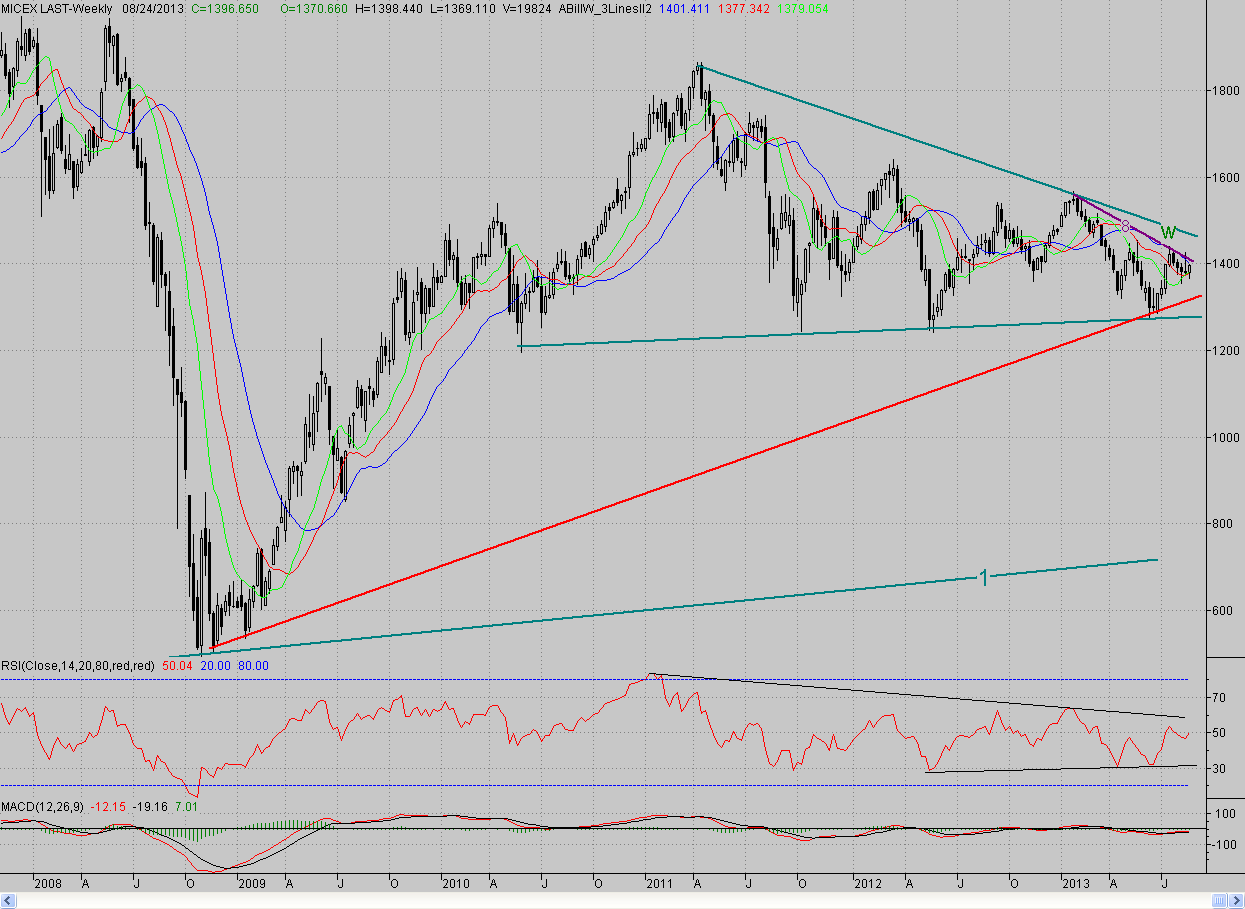1245x909 pixels.
Task: Click the 2009 year marker on time axis
Action: (251, 883)
